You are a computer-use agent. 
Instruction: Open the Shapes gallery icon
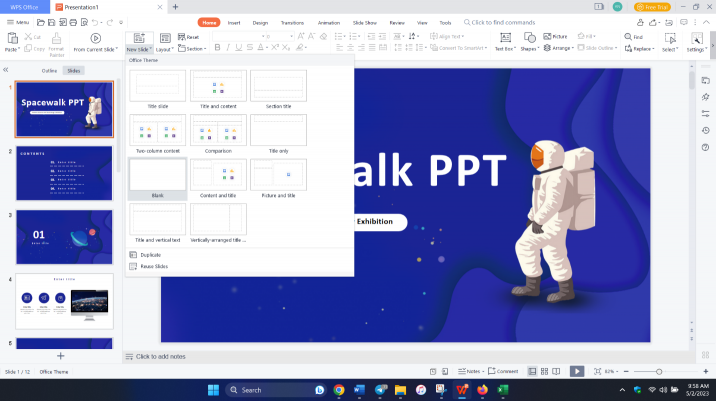528,37
